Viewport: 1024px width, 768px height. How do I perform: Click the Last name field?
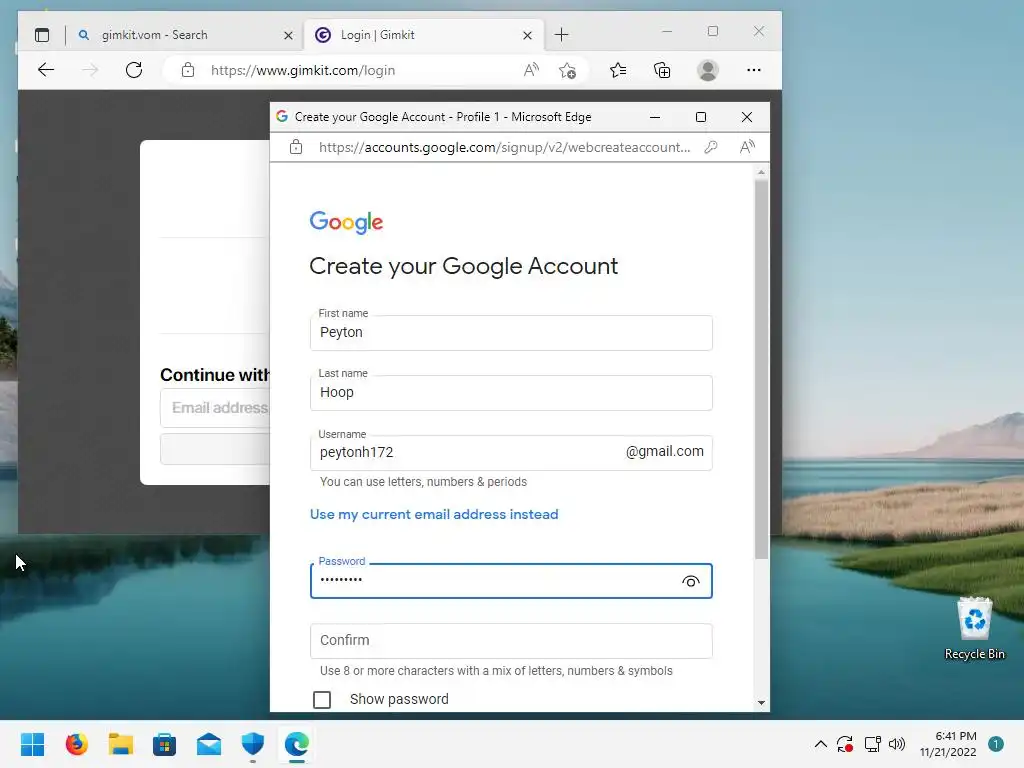click(511, 392)
